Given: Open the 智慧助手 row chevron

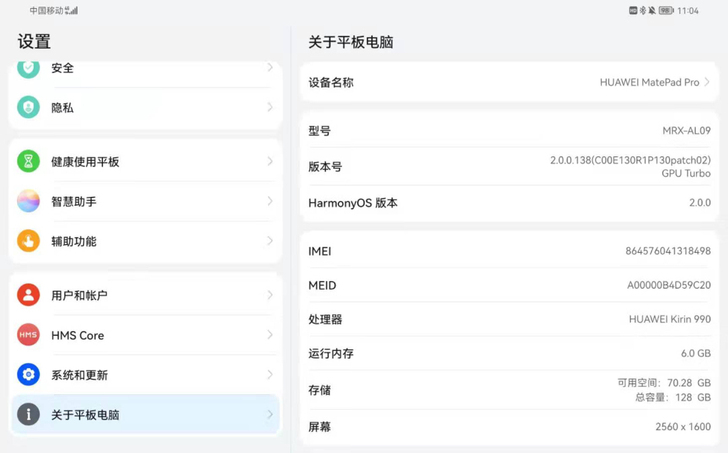Looking at the screenshot, I should point(270,201).
